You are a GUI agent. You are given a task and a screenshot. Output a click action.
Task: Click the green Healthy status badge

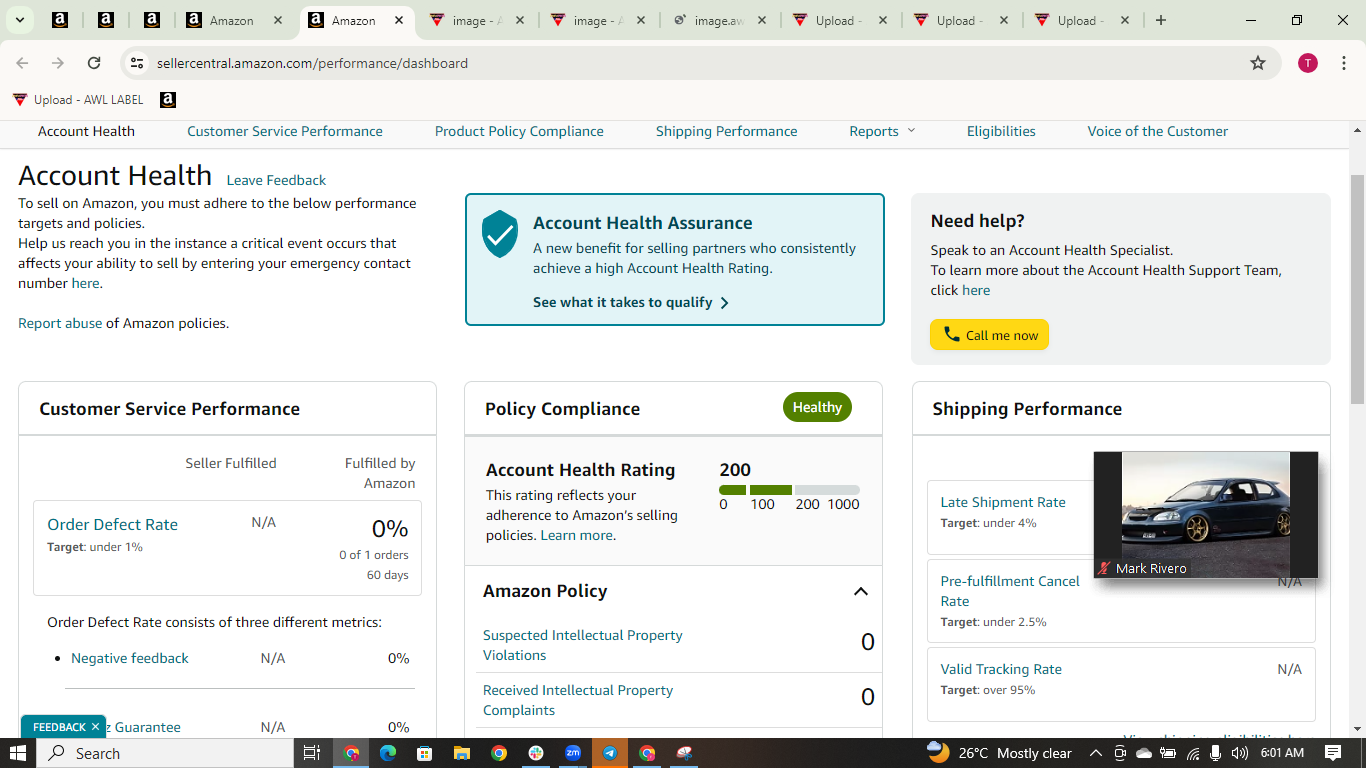[817, 407]
